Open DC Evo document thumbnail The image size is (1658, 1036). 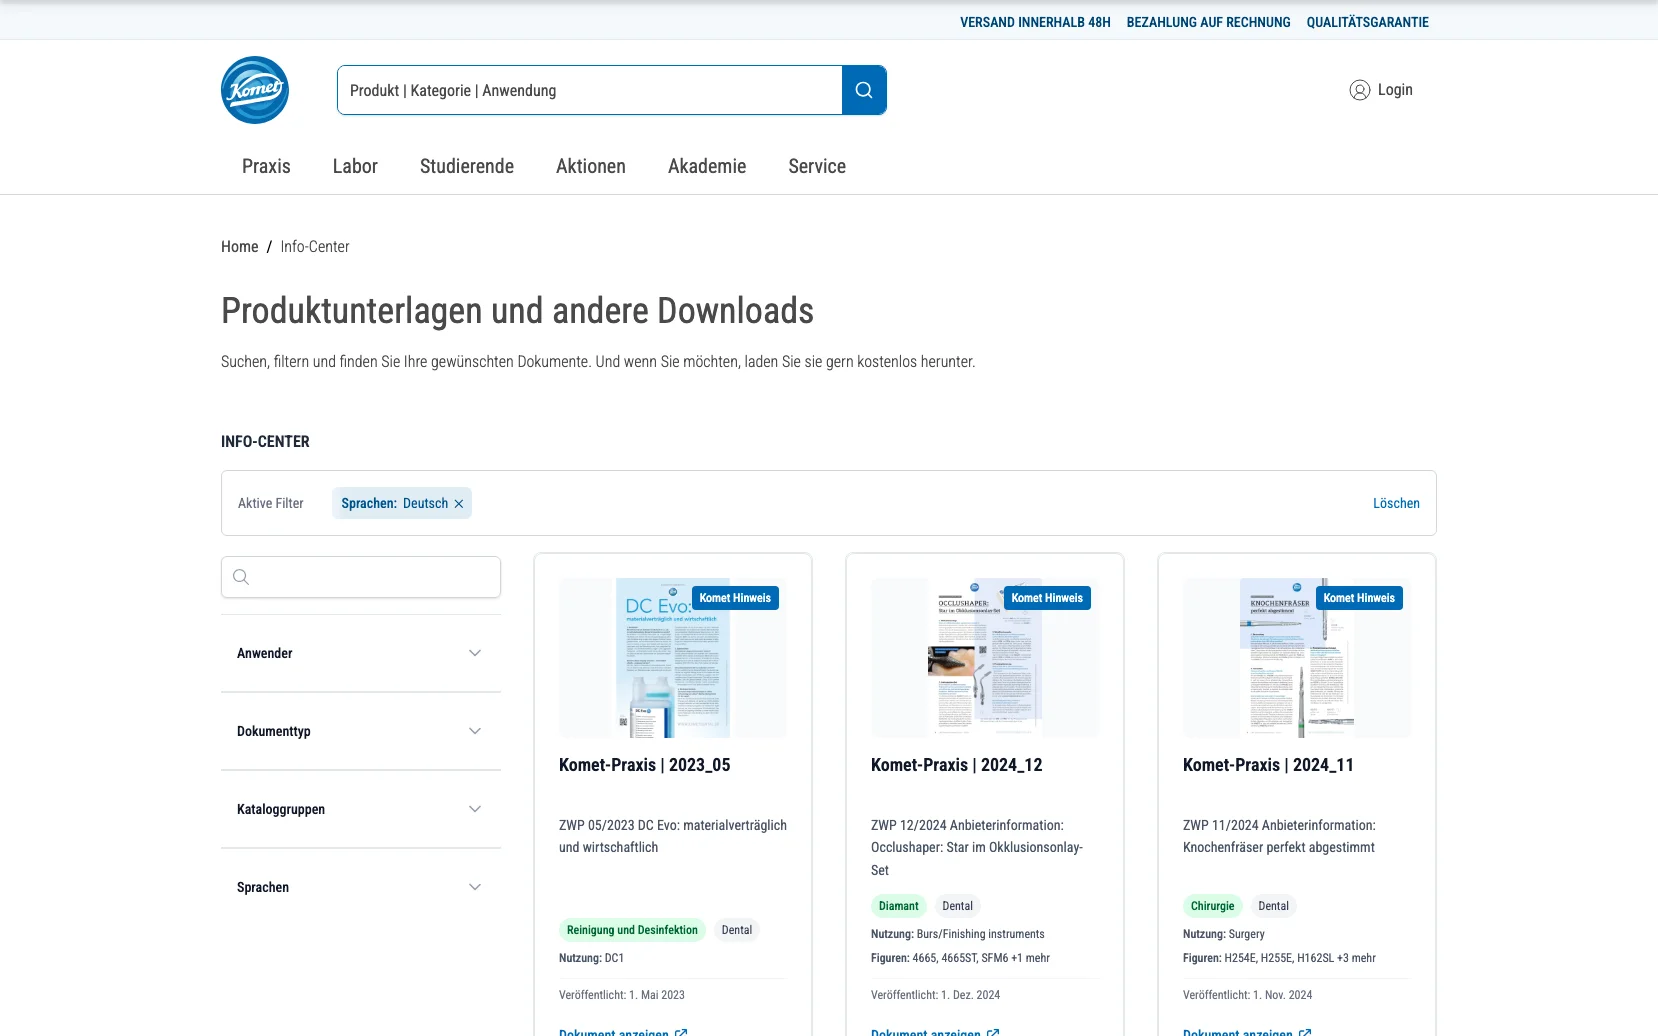tap(673, 658)
